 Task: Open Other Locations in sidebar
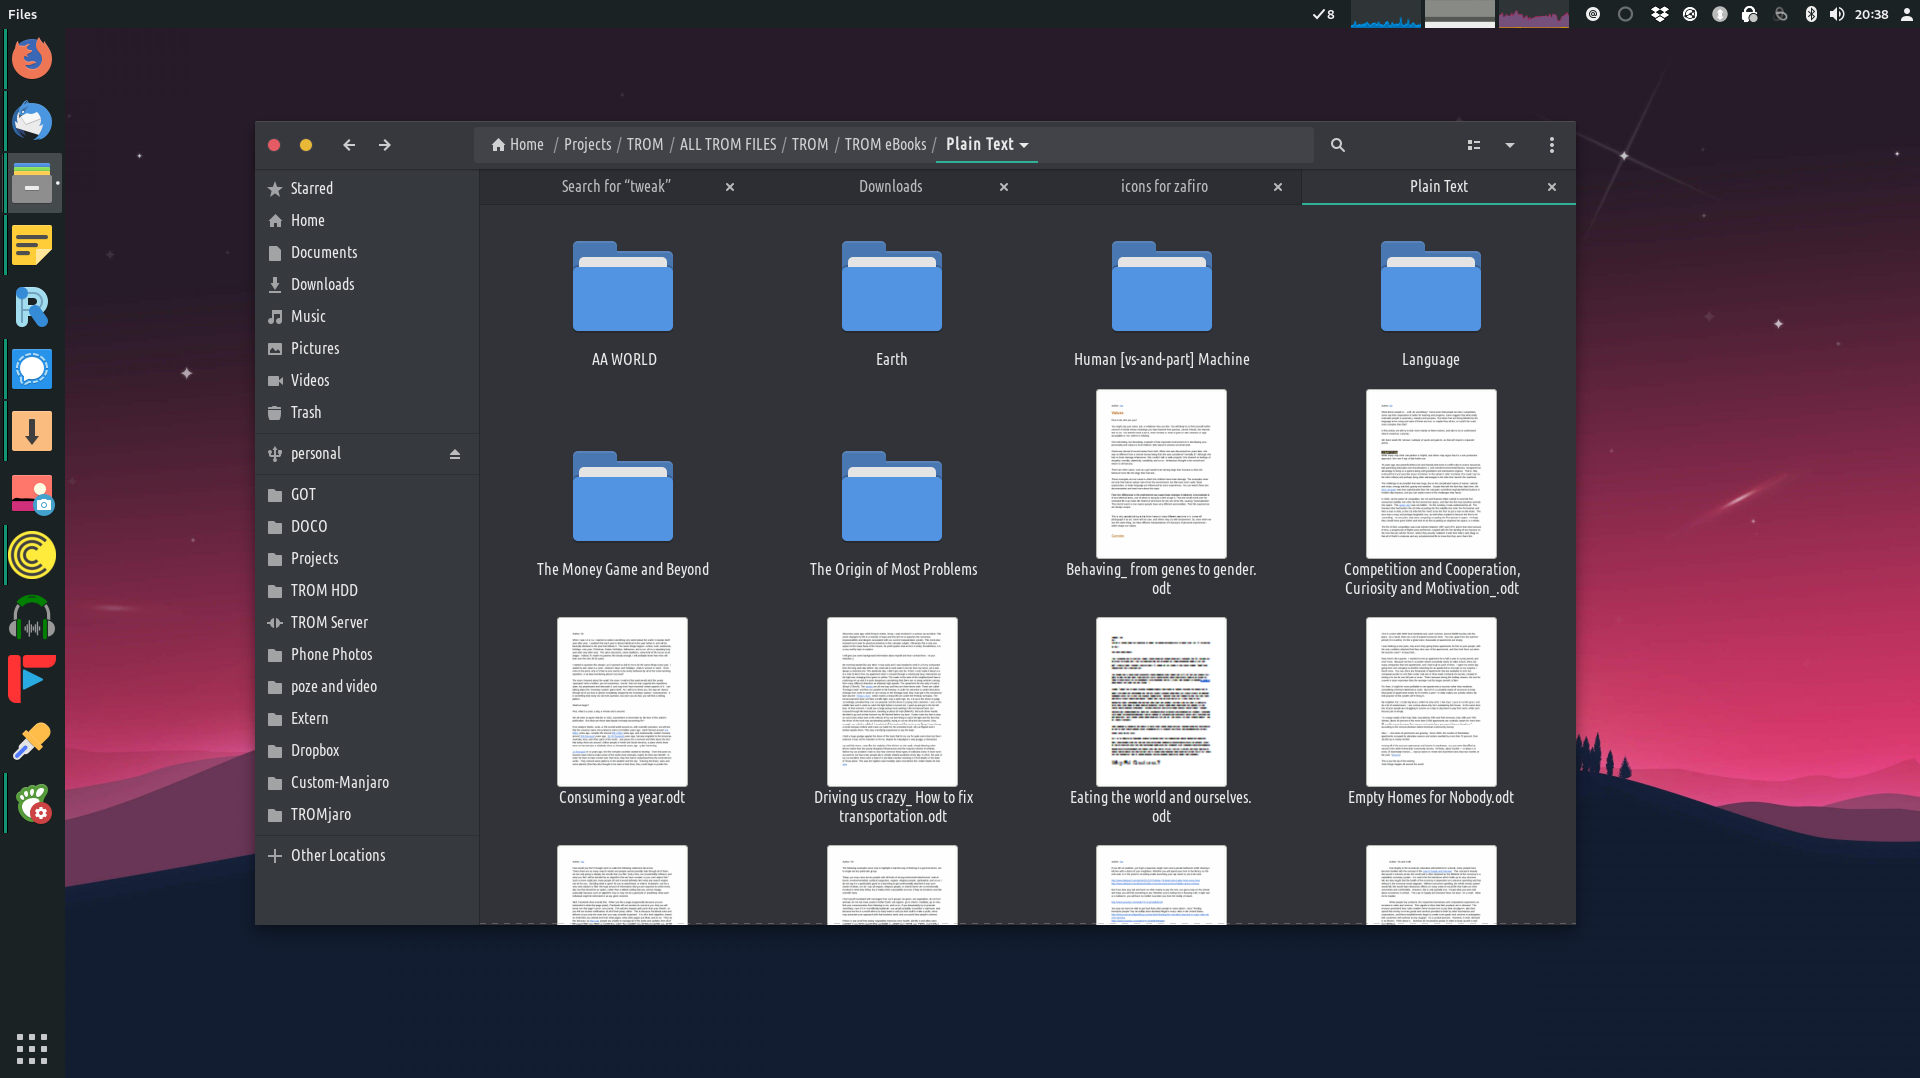click(x=337, y=855)
